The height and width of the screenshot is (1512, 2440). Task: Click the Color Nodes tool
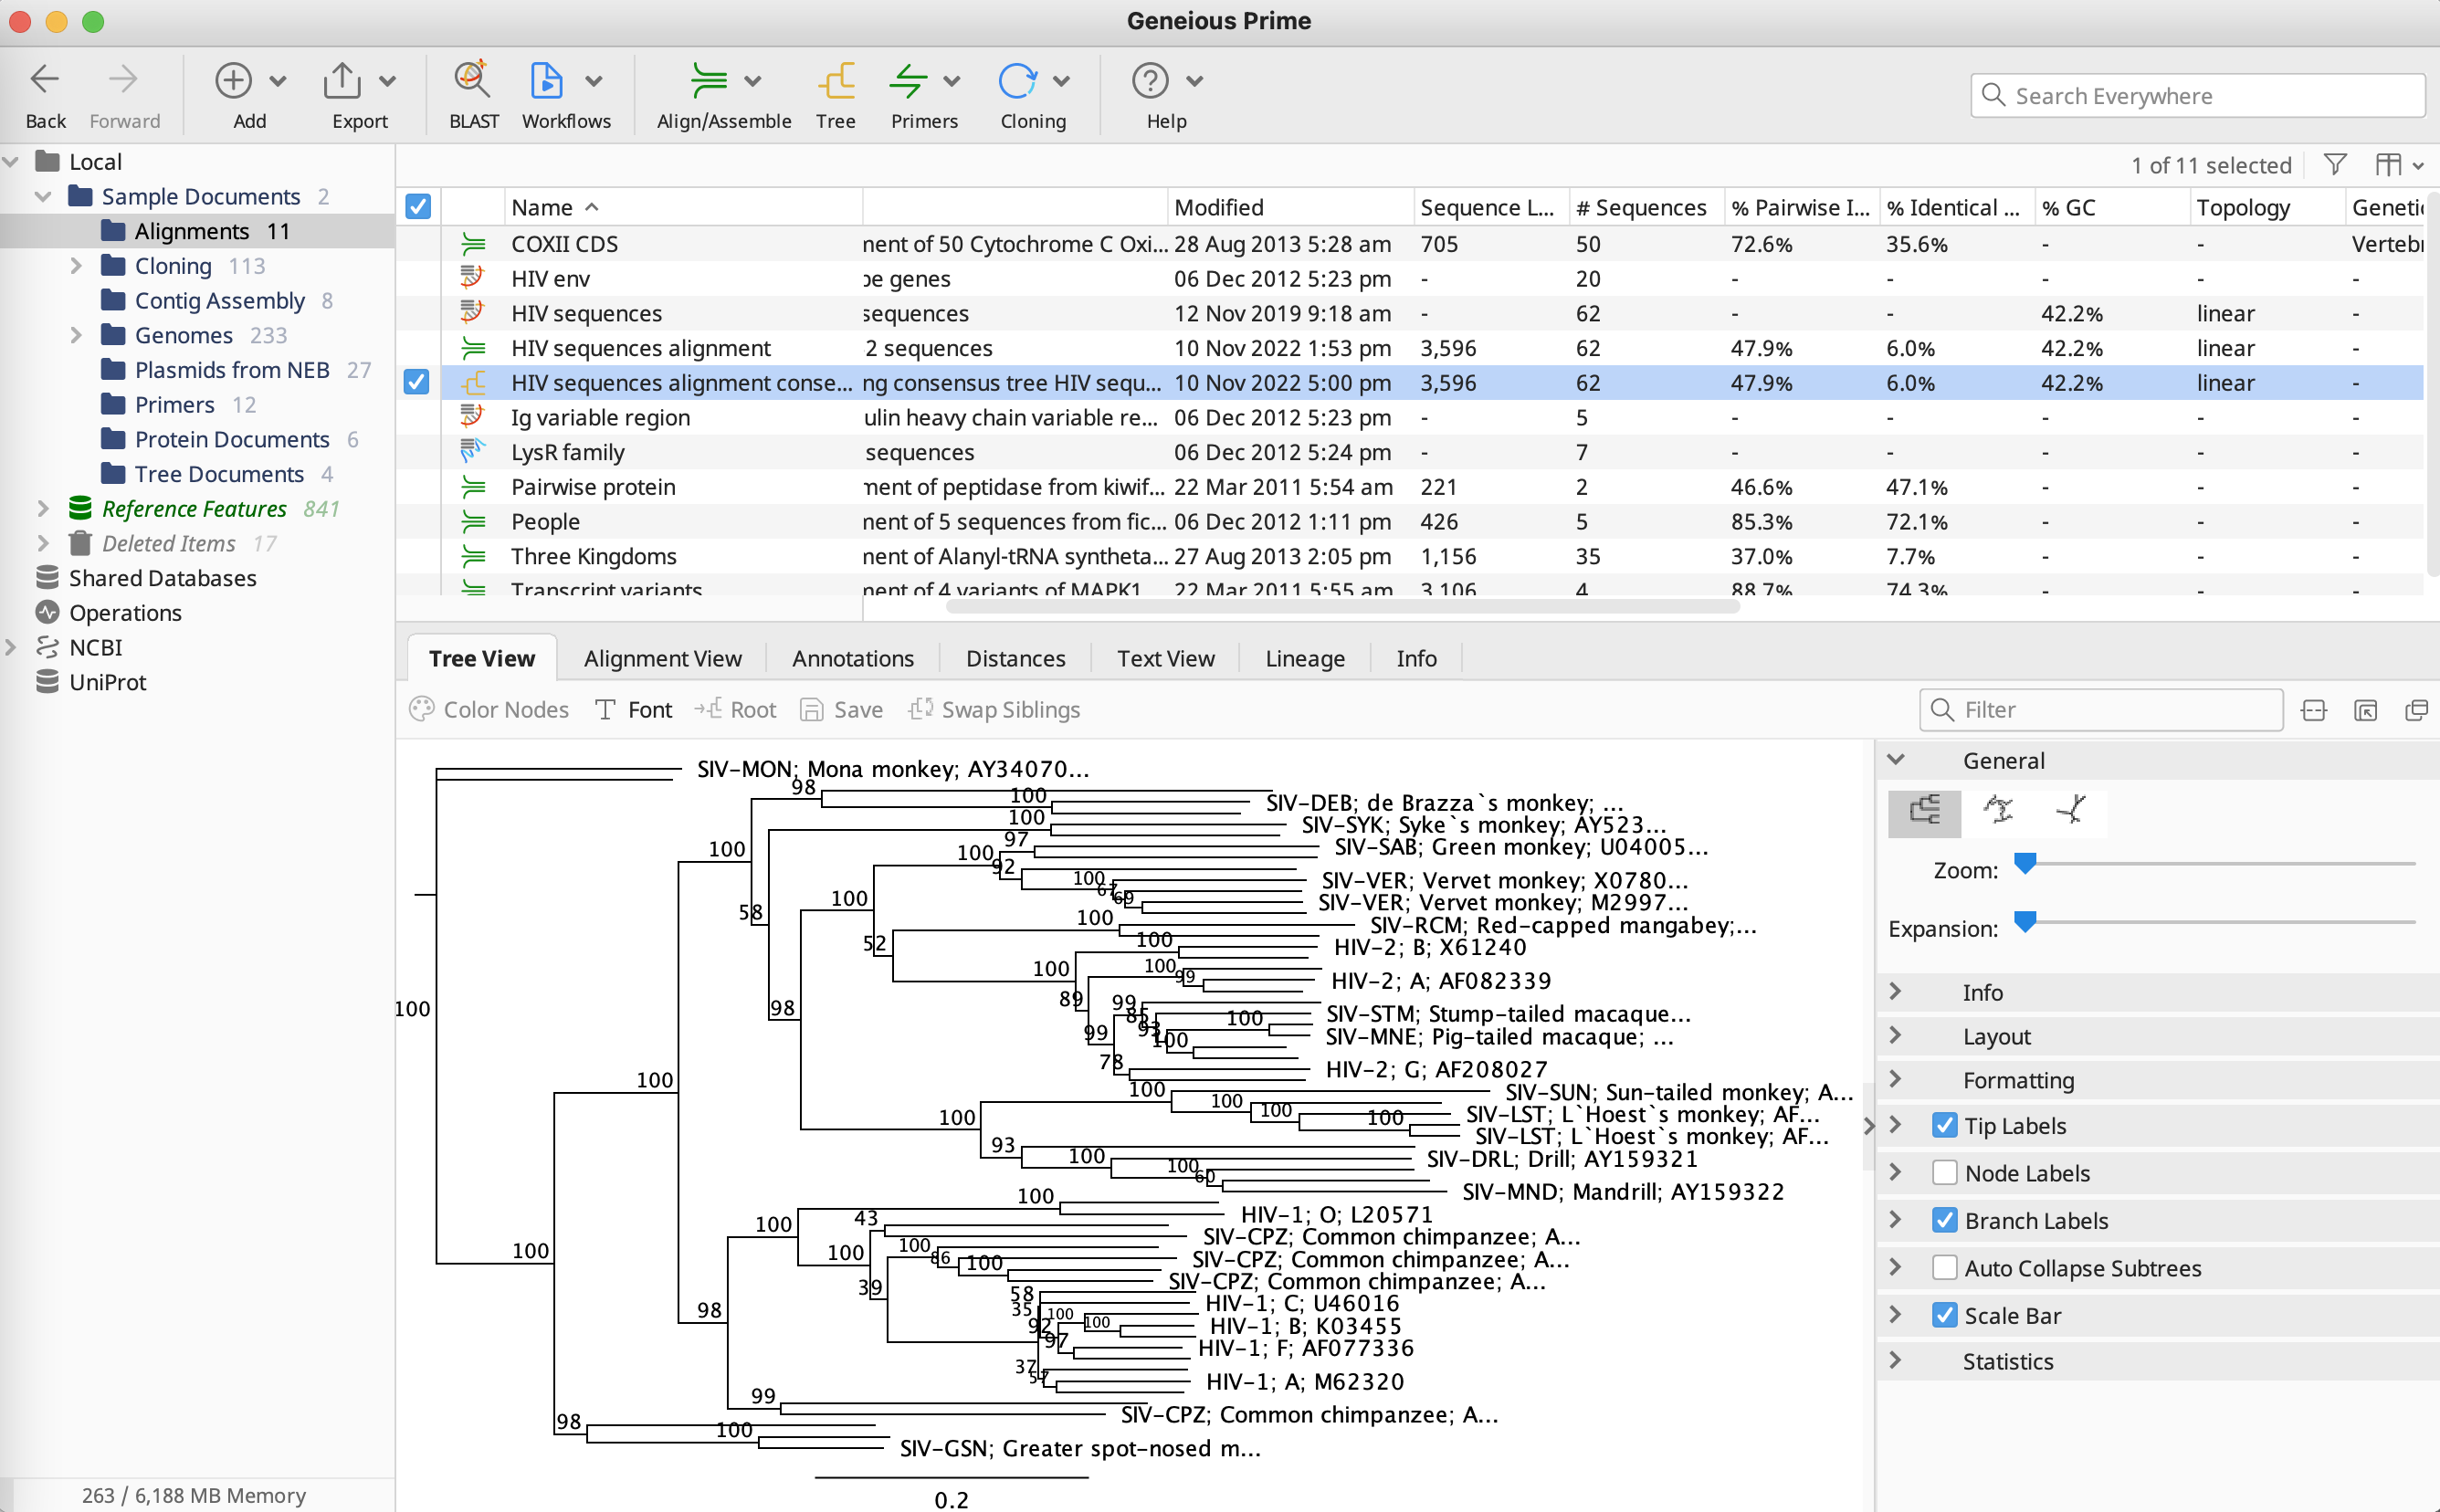(489, 710)
